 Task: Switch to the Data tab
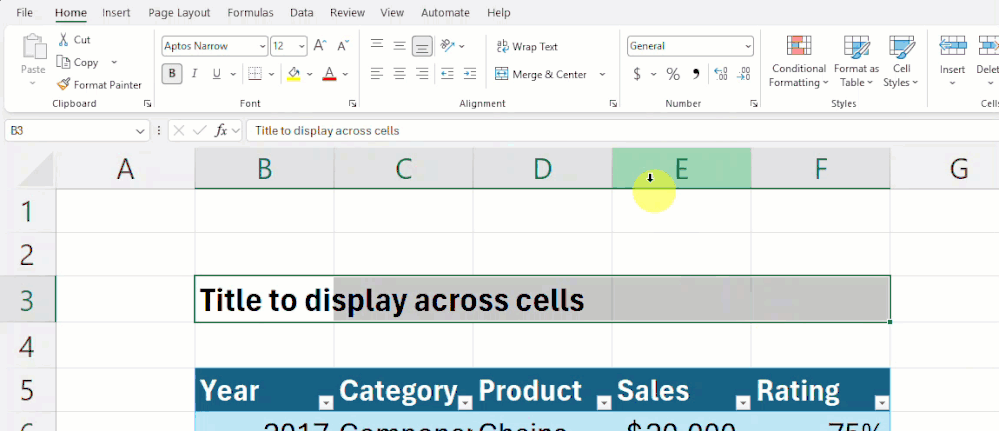(301, 12)
